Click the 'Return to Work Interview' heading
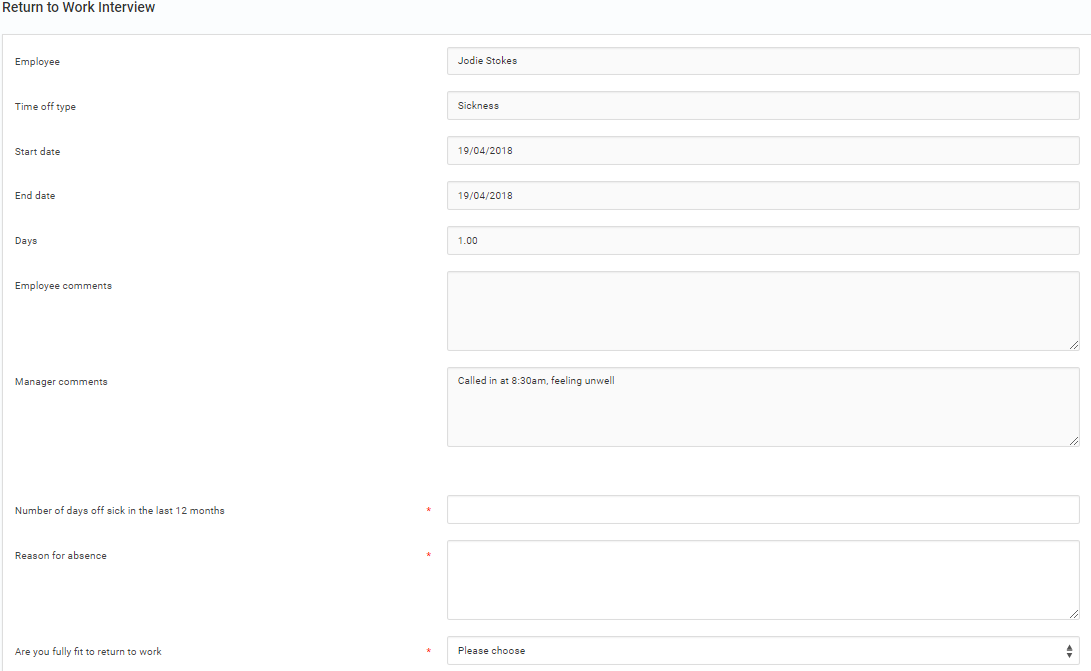Screen dimensions: 1091x671 pos(79,8)
